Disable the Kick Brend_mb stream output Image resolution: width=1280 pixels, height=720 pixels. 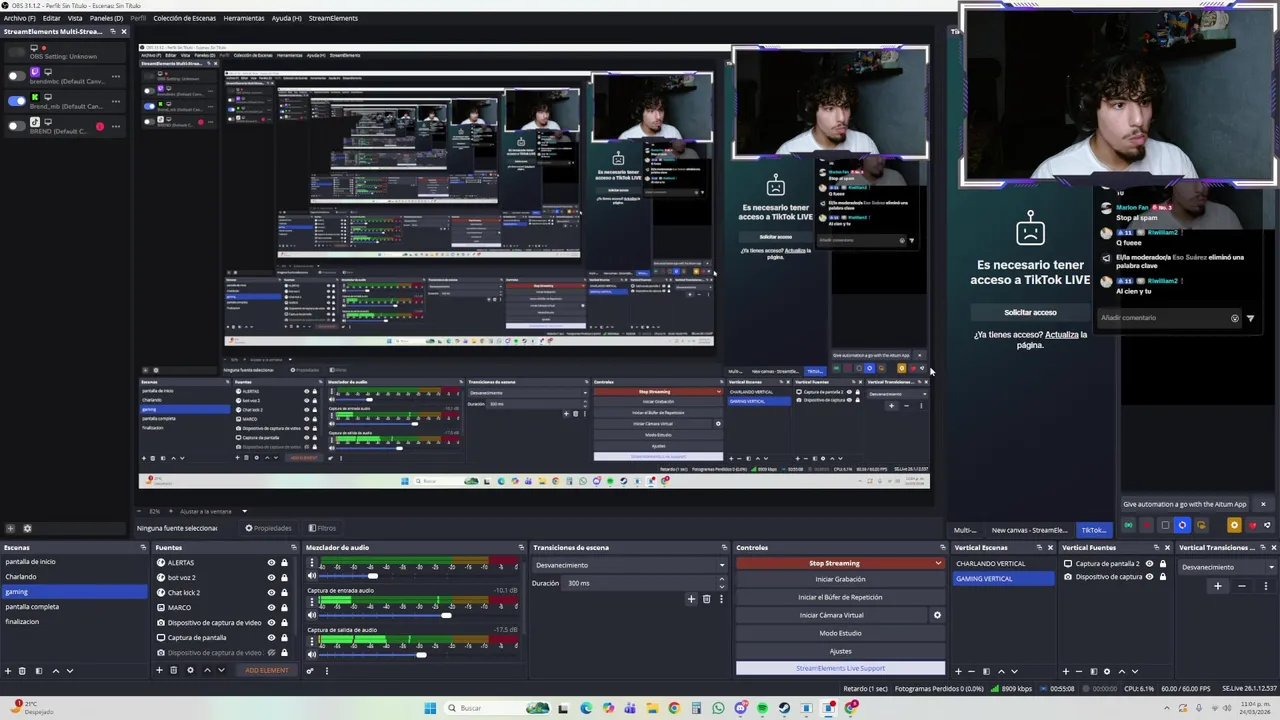[16, 101]
